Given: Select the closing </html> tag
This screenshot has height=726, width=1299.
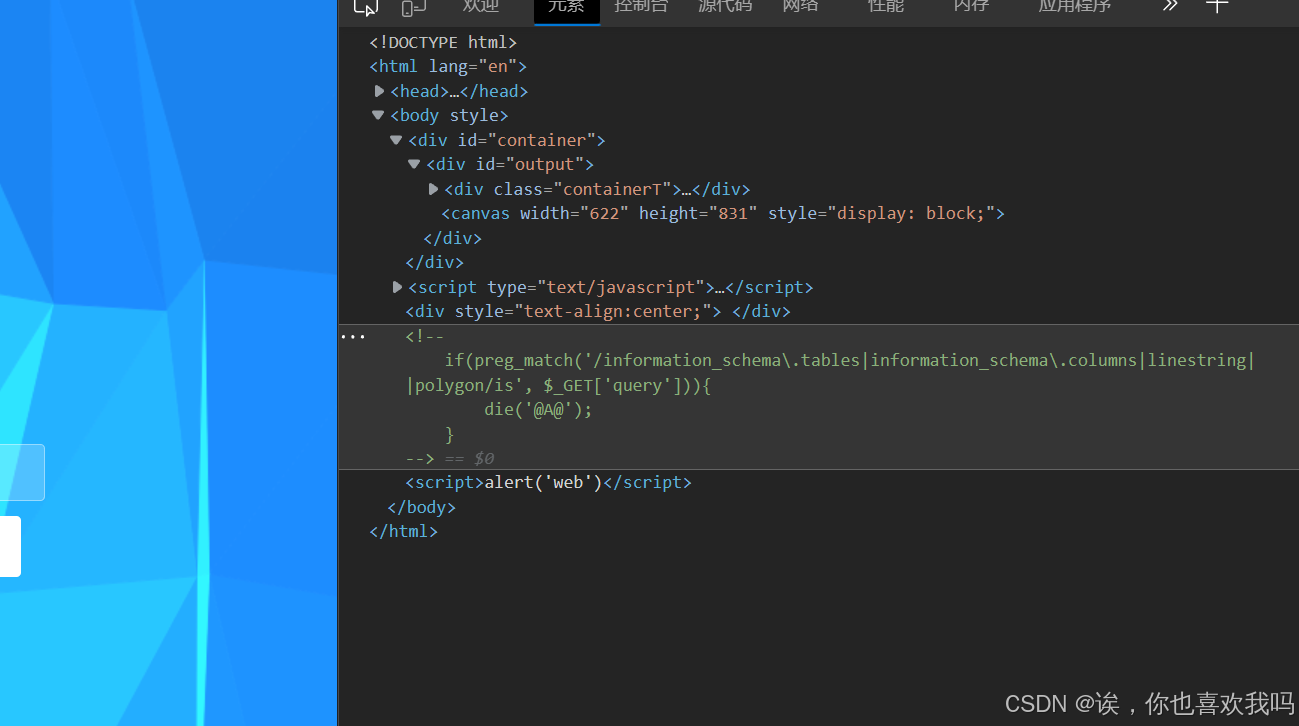Looking at the screenshot, I should click(403, 531).
